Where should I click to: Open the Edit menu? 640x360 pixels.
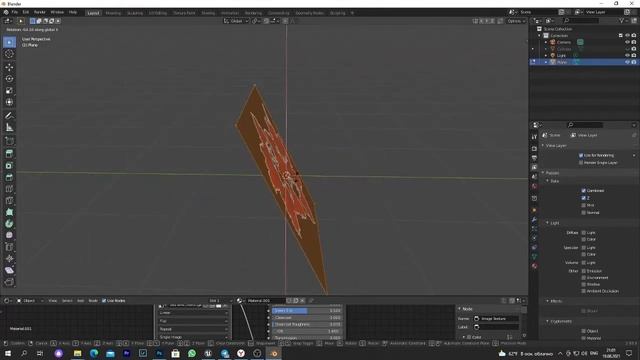(x=26, y=12)
